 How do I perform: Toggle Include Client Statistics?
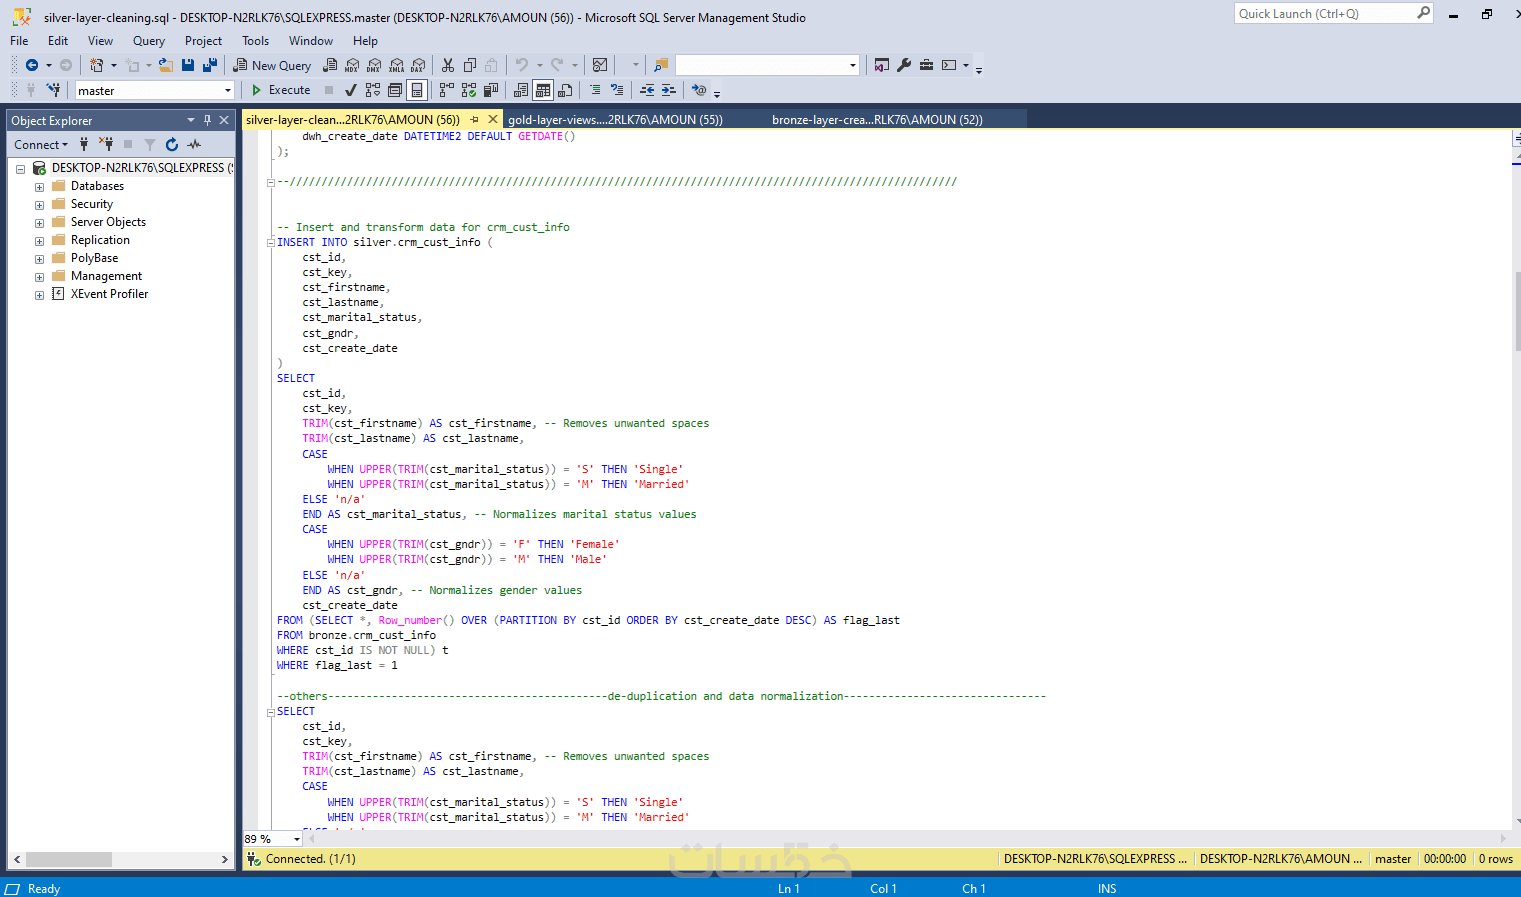[491, 90]
